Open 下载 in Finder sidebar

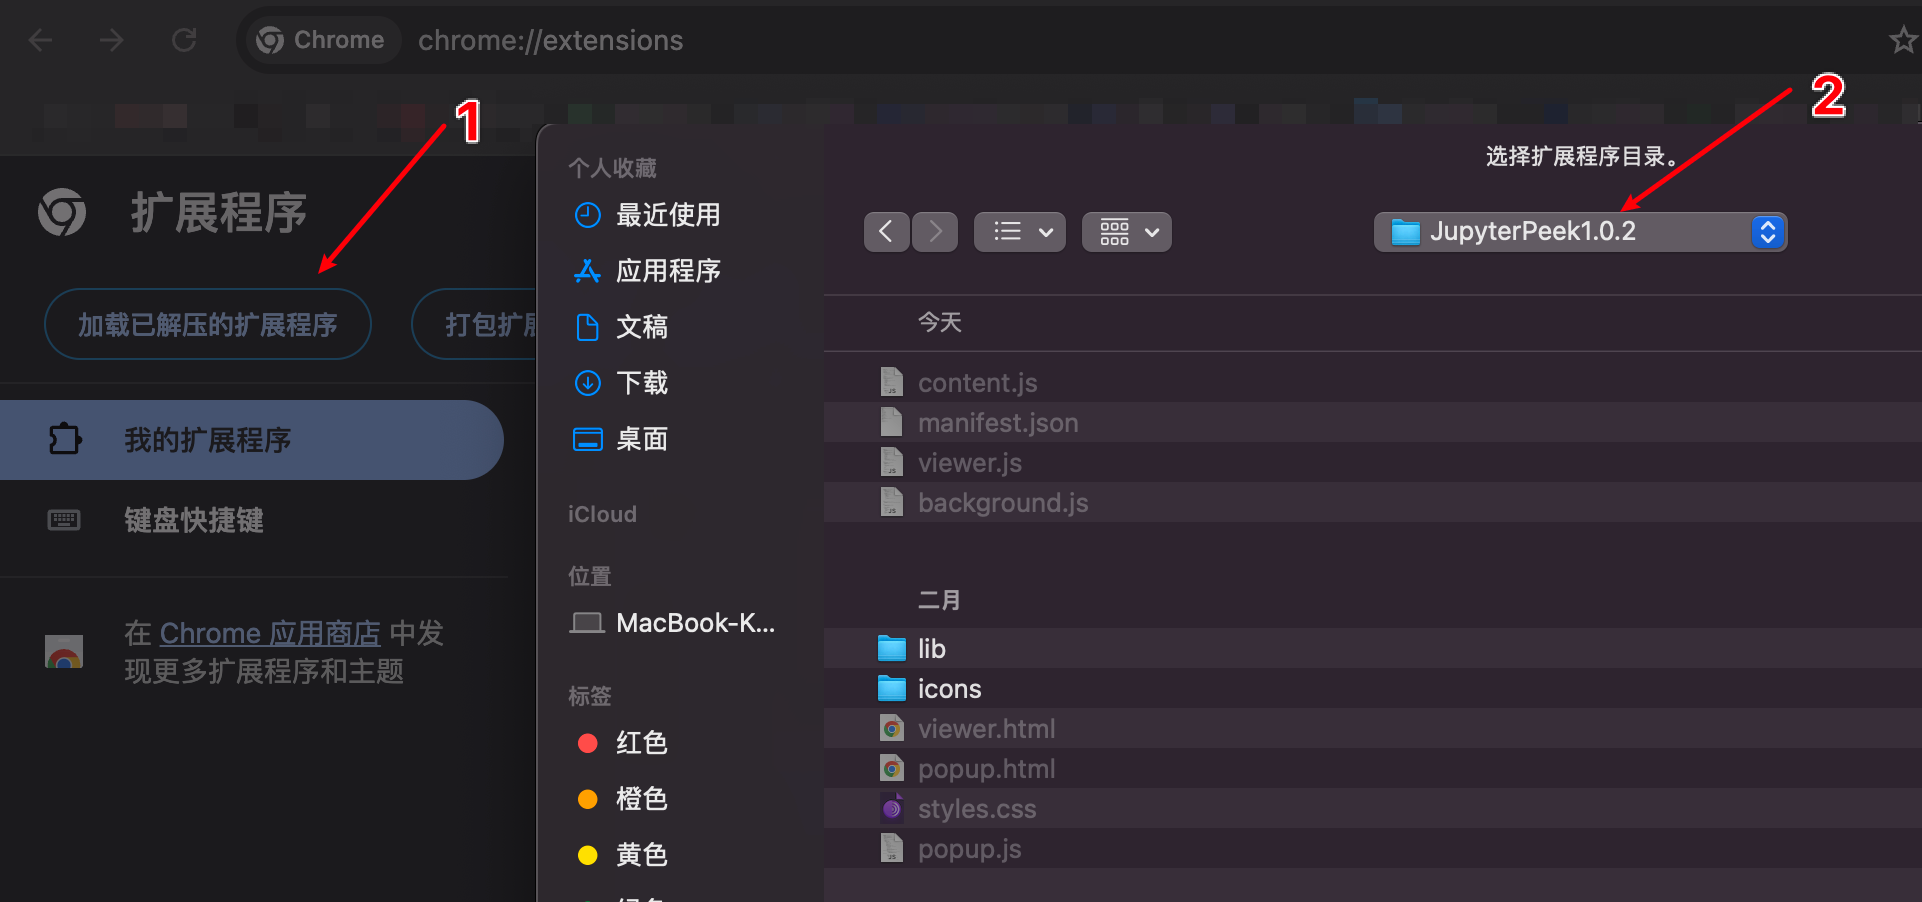[x=642, y=383]
